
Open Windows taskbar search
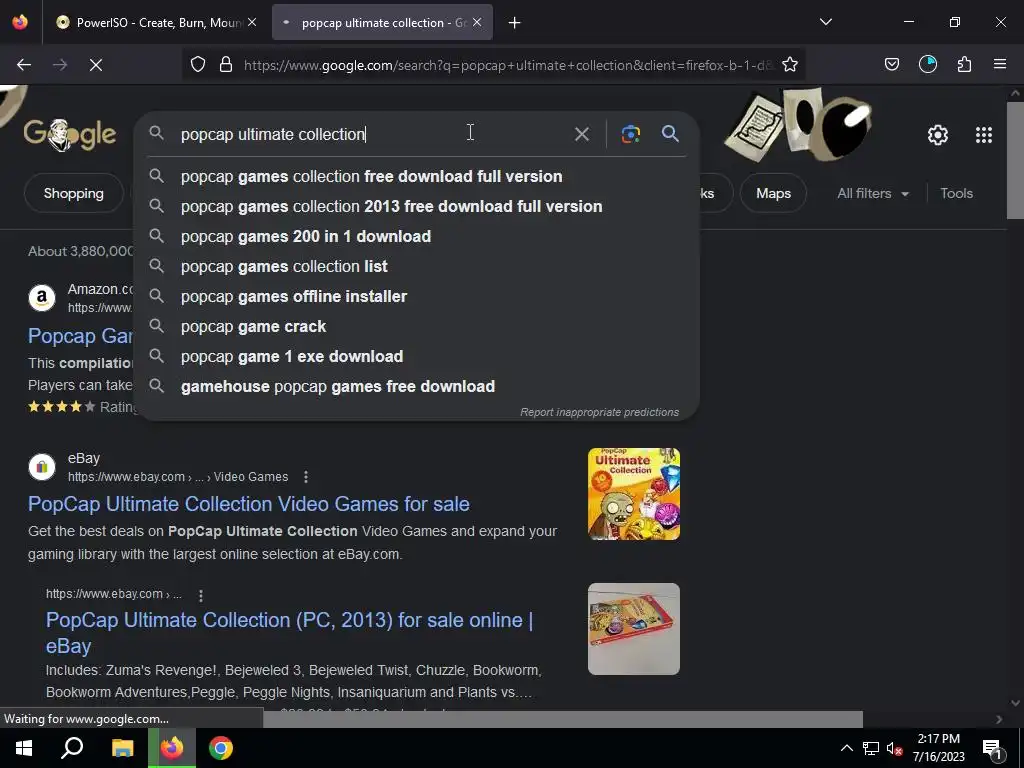pos(72,748)
